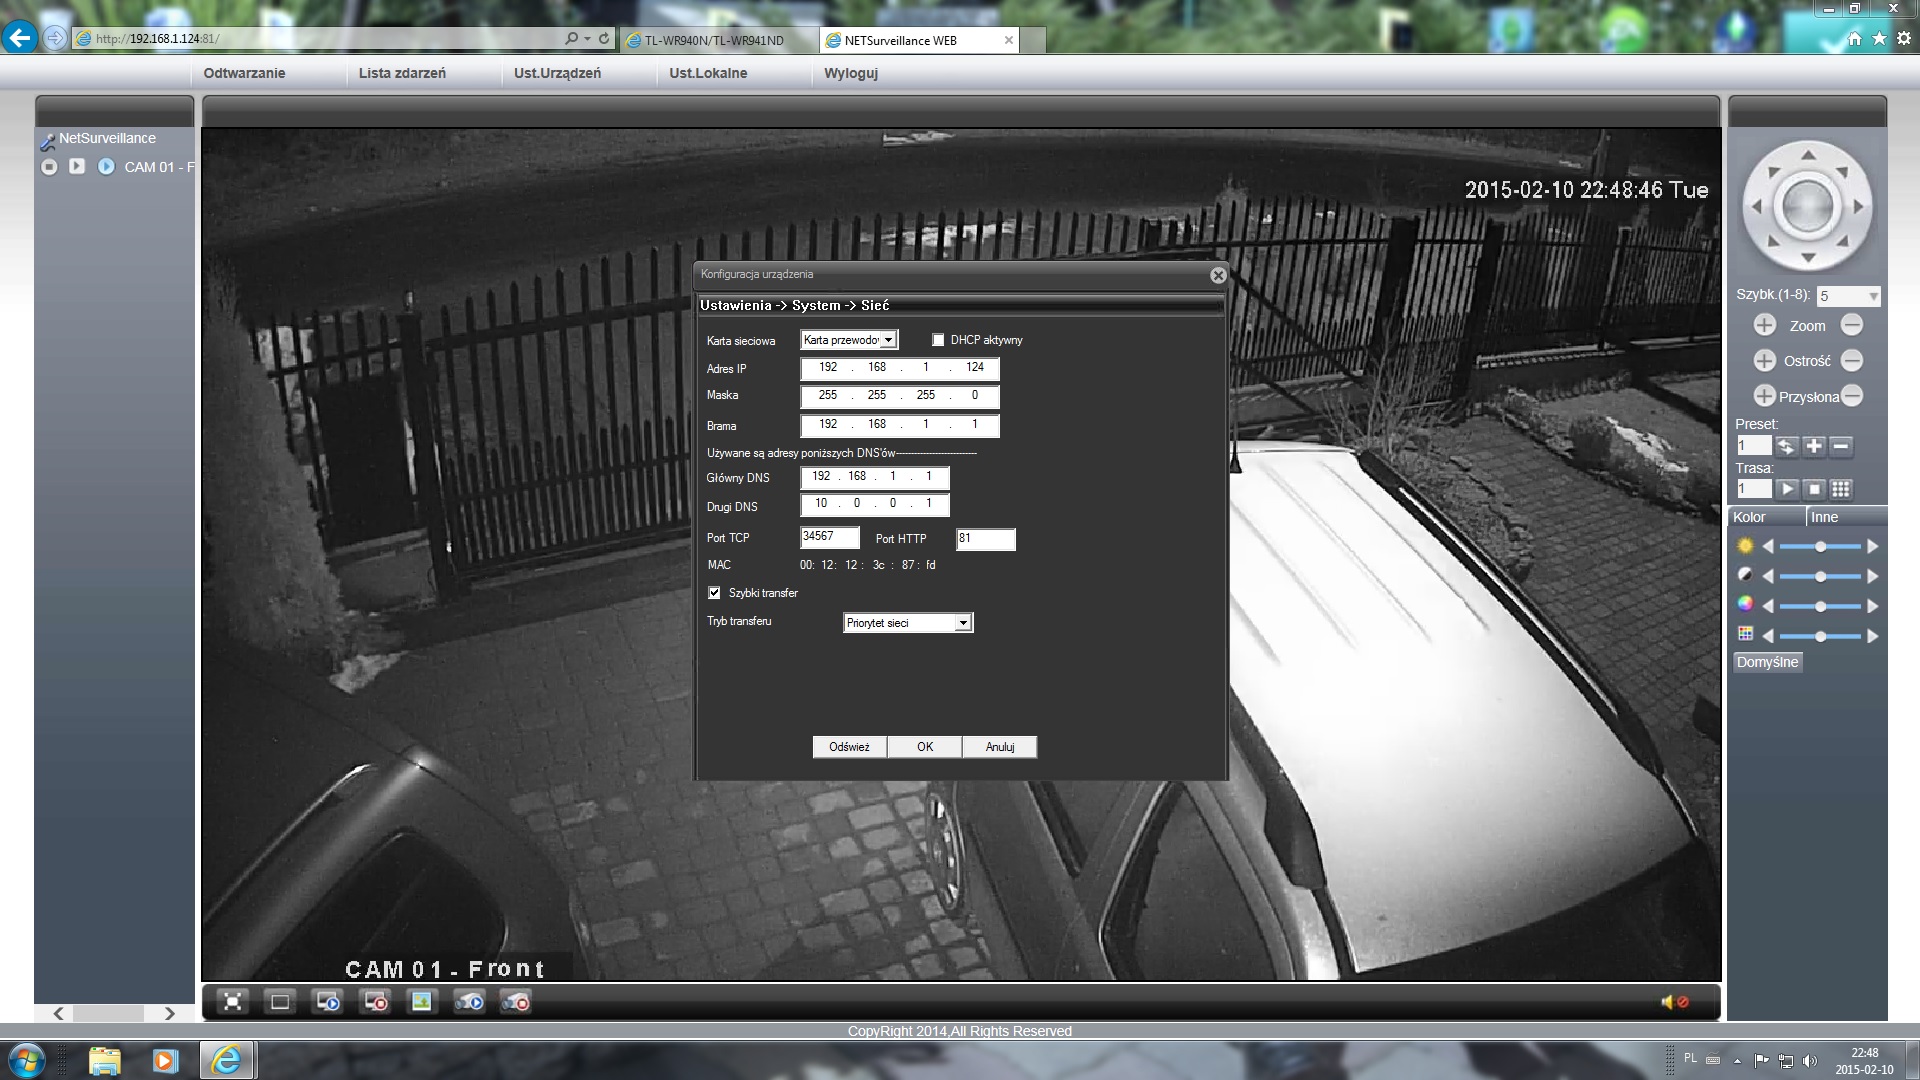Stop recording with camera stop icon
This screenshot has height=1080, width=1920.
516,1001
